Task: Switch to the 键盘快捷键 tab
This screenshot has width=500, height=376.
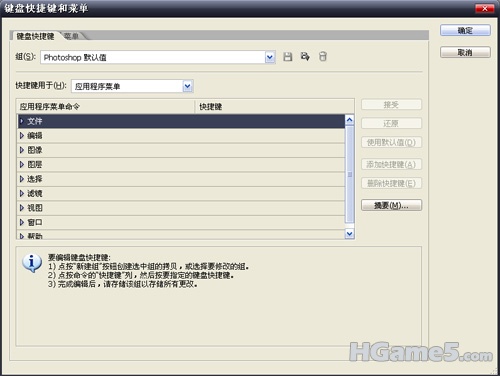Action: (35, 36)
